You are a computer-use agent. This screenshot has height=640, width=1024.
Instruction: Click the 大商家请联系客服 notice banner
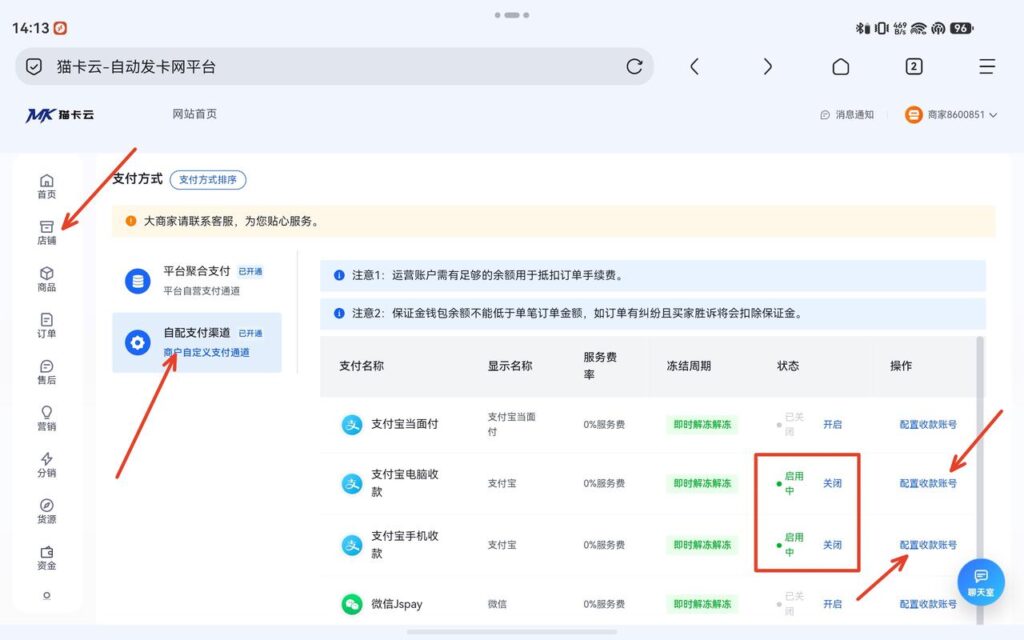point(554,221)
